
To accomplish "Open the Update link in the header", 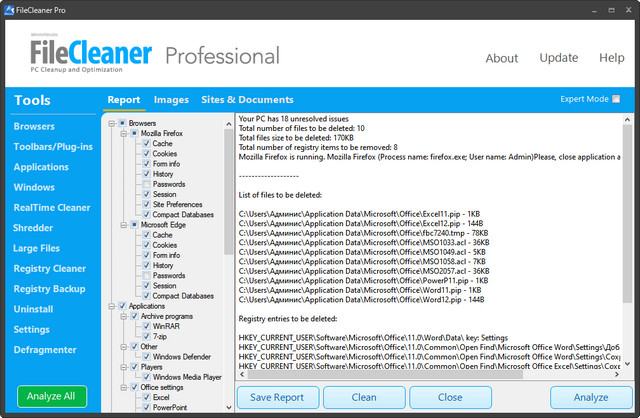I will click(558, 58).
